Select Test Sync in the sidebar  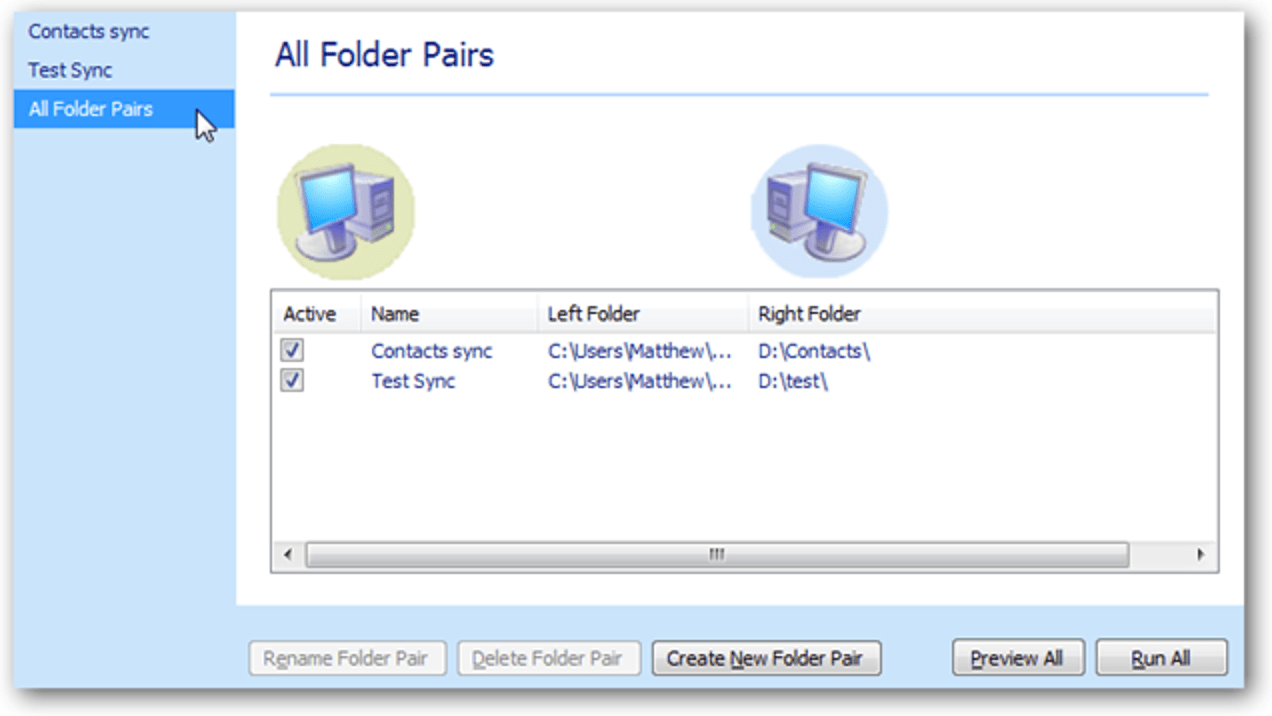(x=70, y=70)
